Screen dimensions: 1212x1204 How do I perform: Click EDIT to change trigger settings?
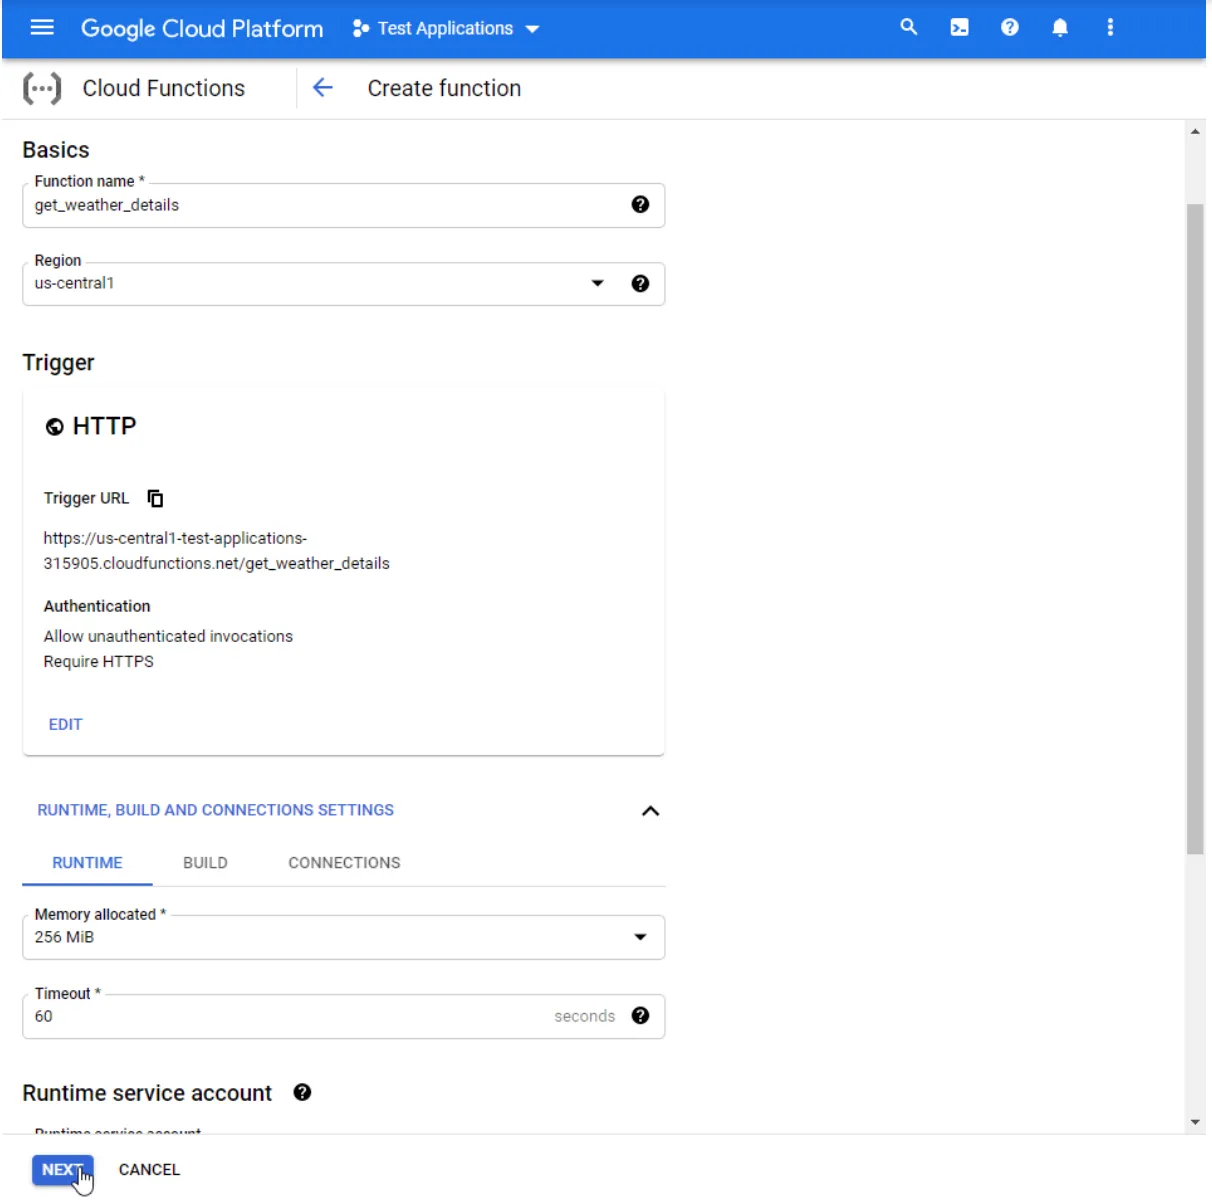65,724
